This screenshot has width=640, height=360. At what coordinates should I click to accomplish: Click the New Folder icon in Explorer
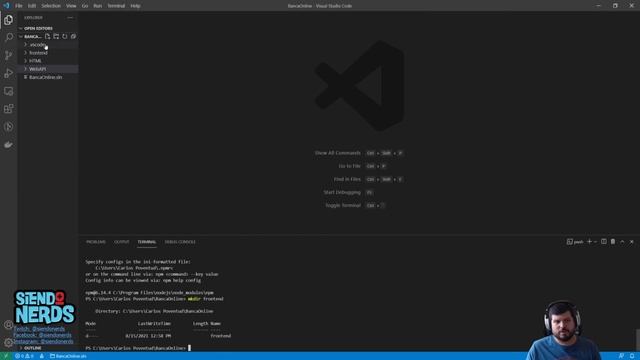(56, 36)
